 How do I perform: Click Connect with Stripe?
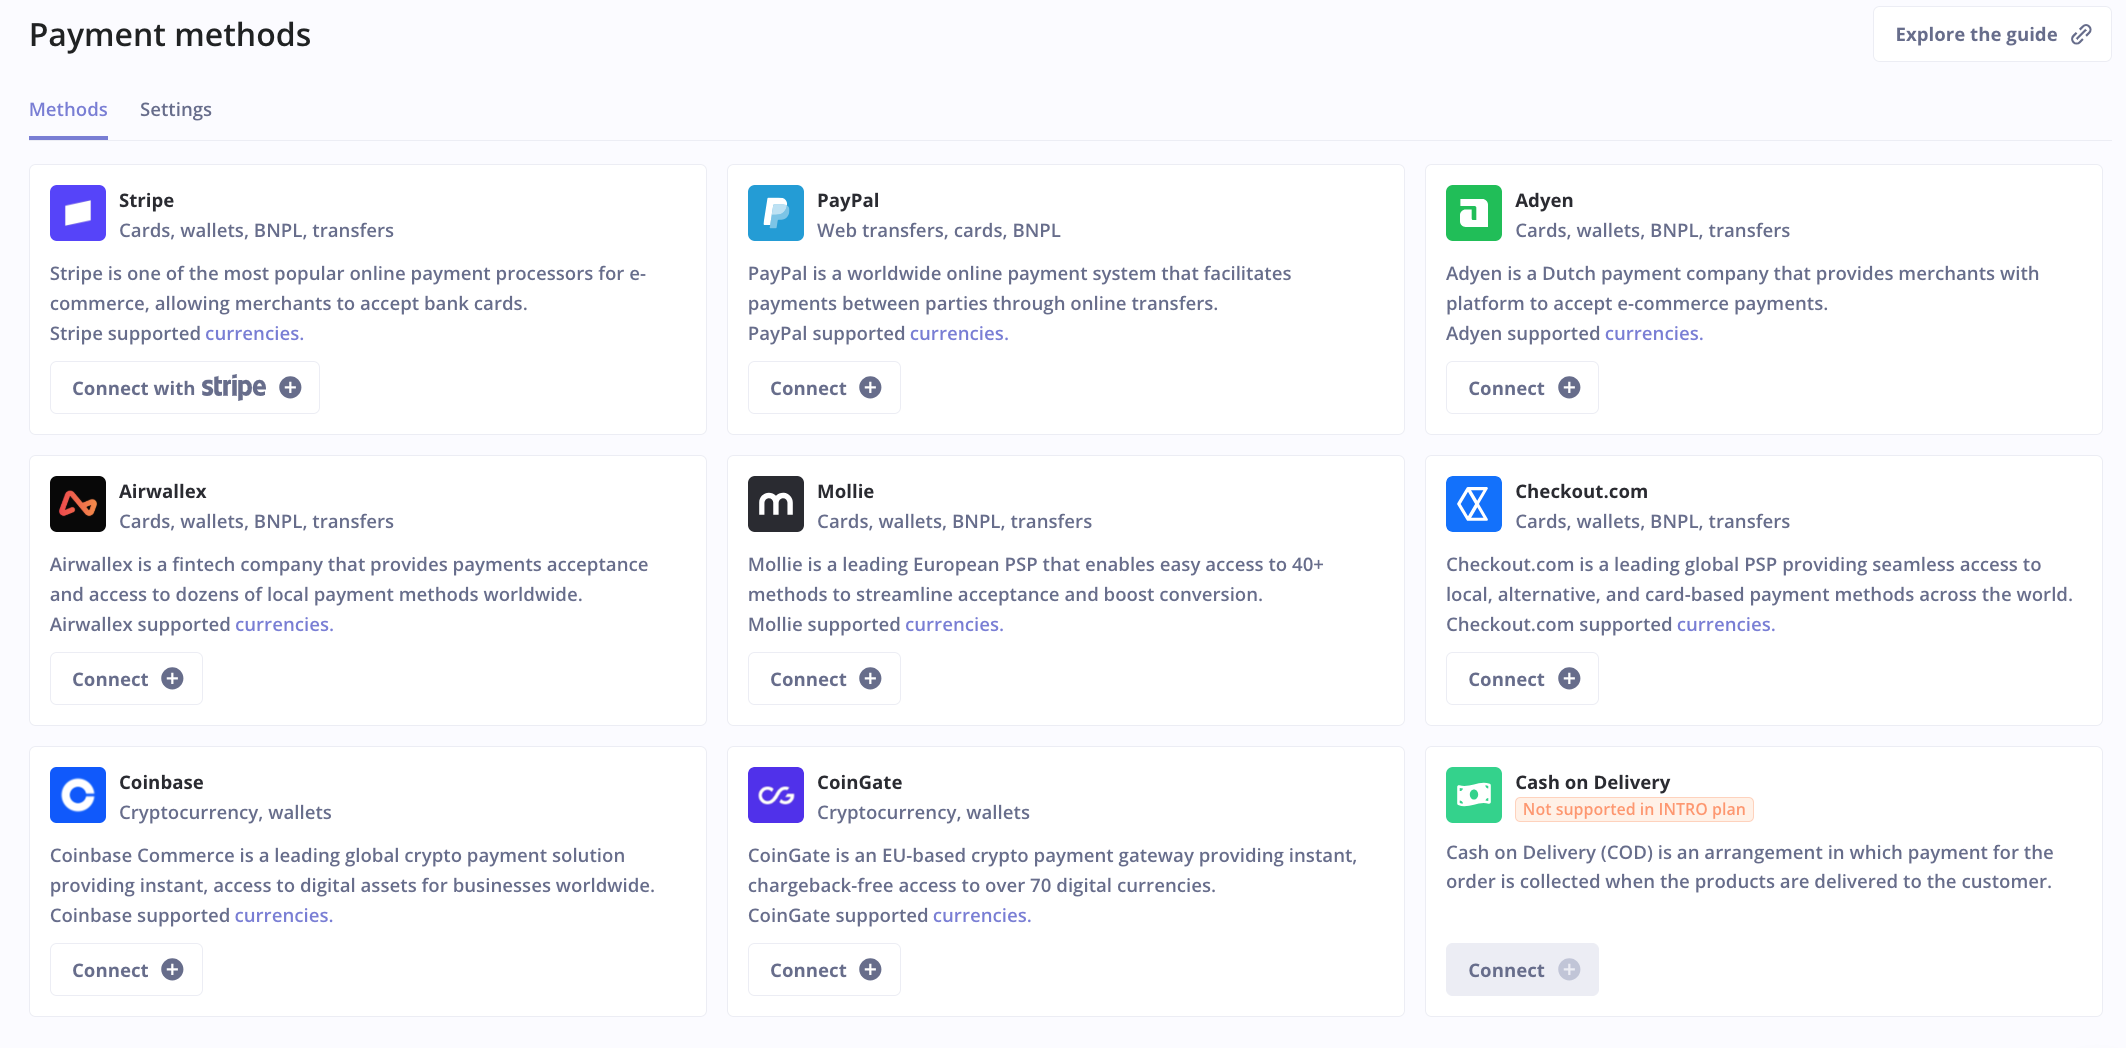click(184, 387)
